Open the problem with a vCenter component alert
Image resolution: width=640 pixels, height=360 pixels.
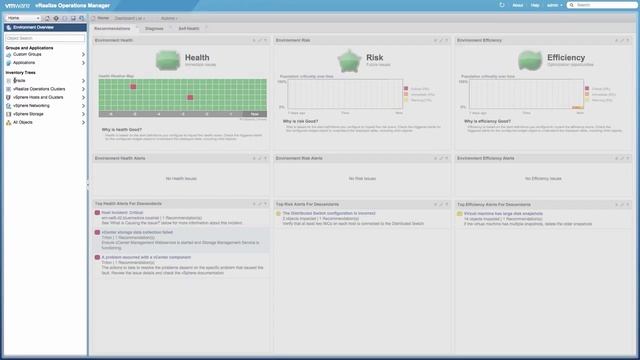pyautogui.click(x=146, y=258)
